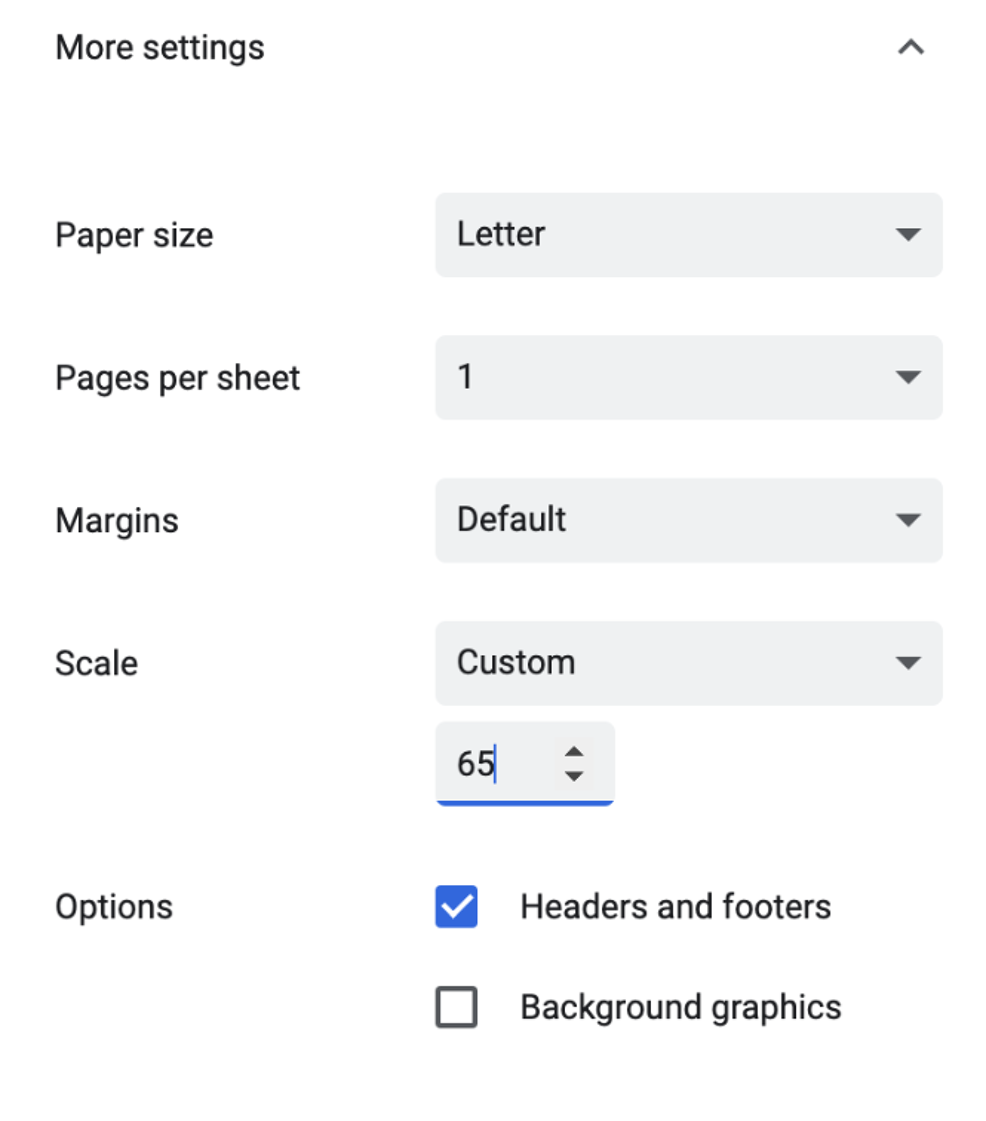Open the Pages per sheet dropdown
Viewport: 986px width, 1121px height.
[689, 377]
